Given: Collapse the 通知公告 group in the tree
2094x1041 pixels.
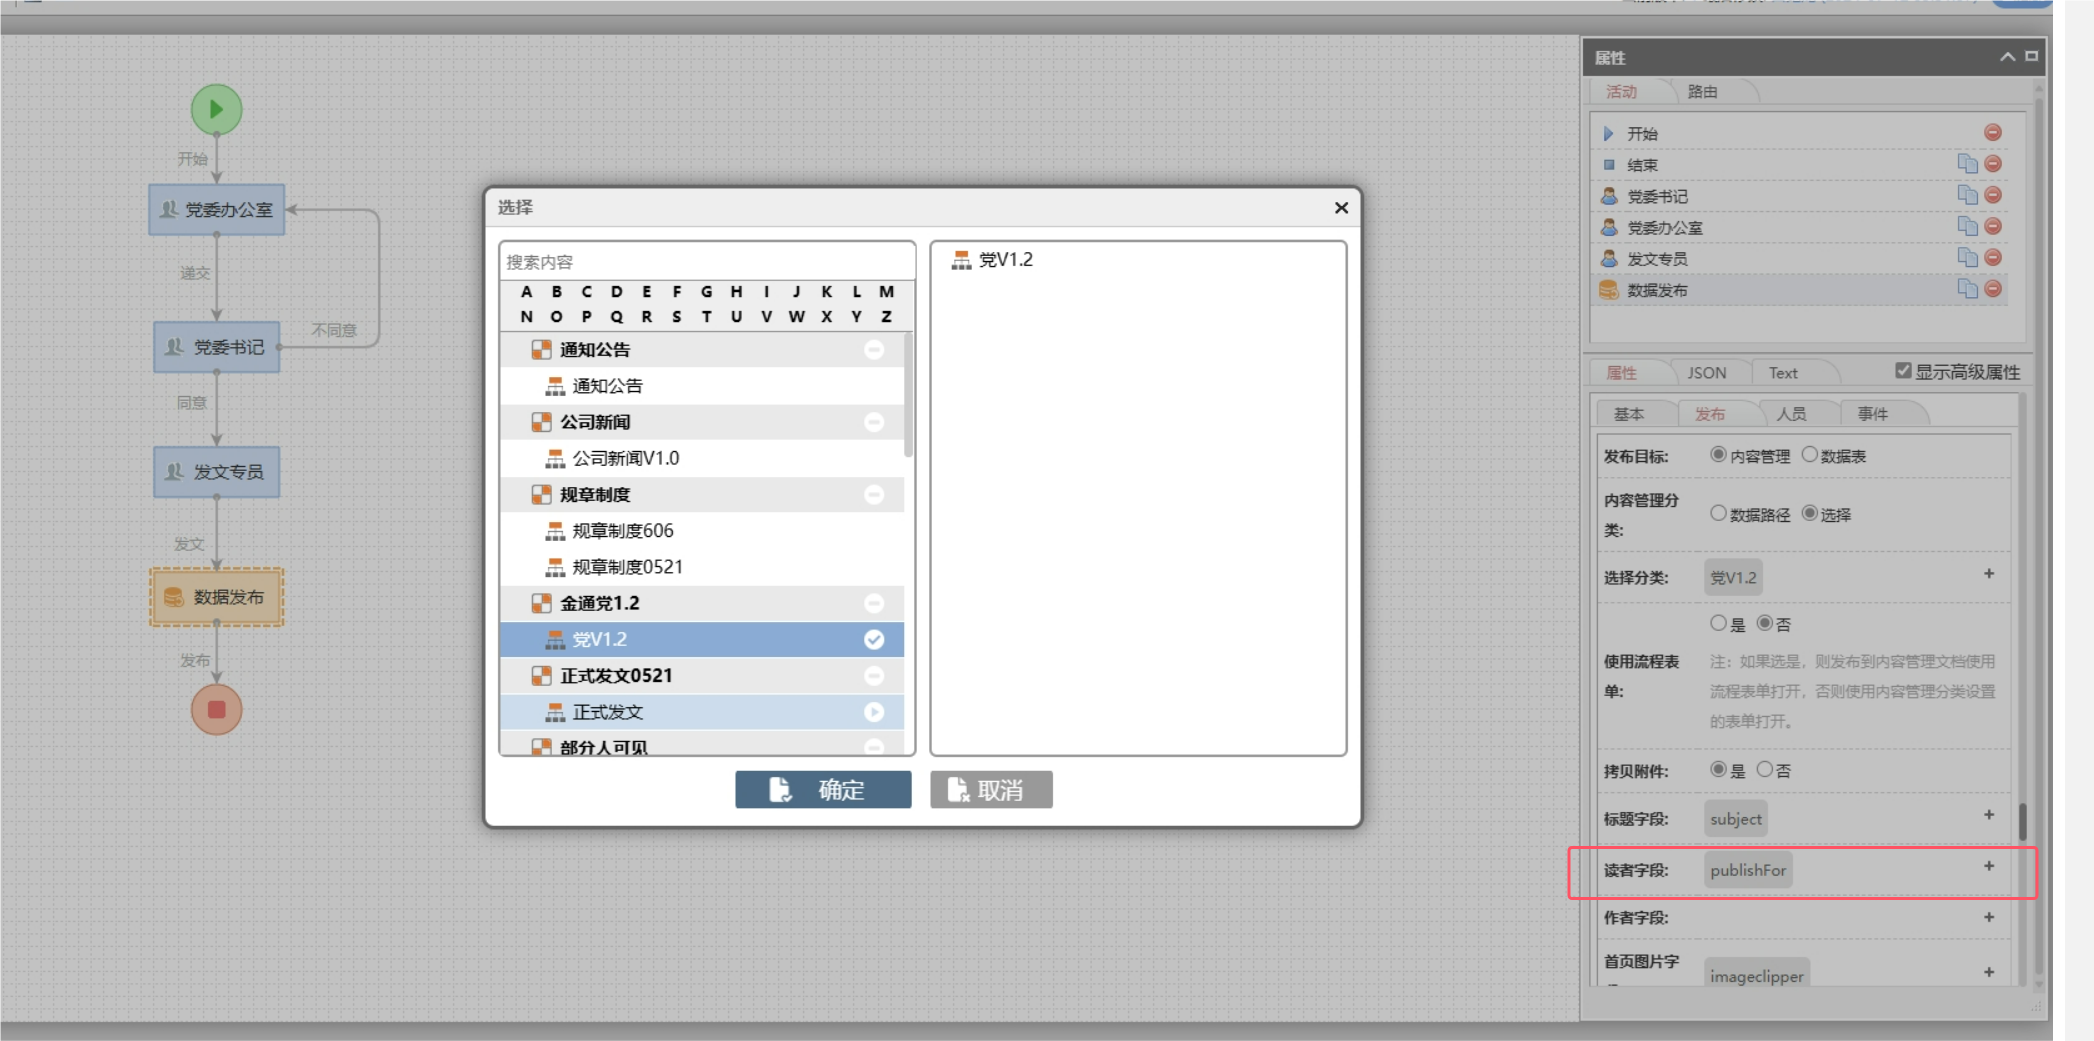Looking at the screenshot, I should 874,350.
